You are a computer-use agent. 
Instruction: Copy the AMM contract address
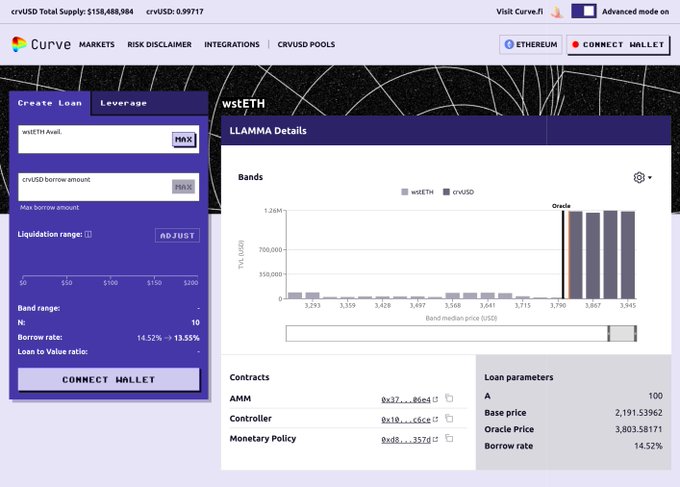click(x=449, y=398)
